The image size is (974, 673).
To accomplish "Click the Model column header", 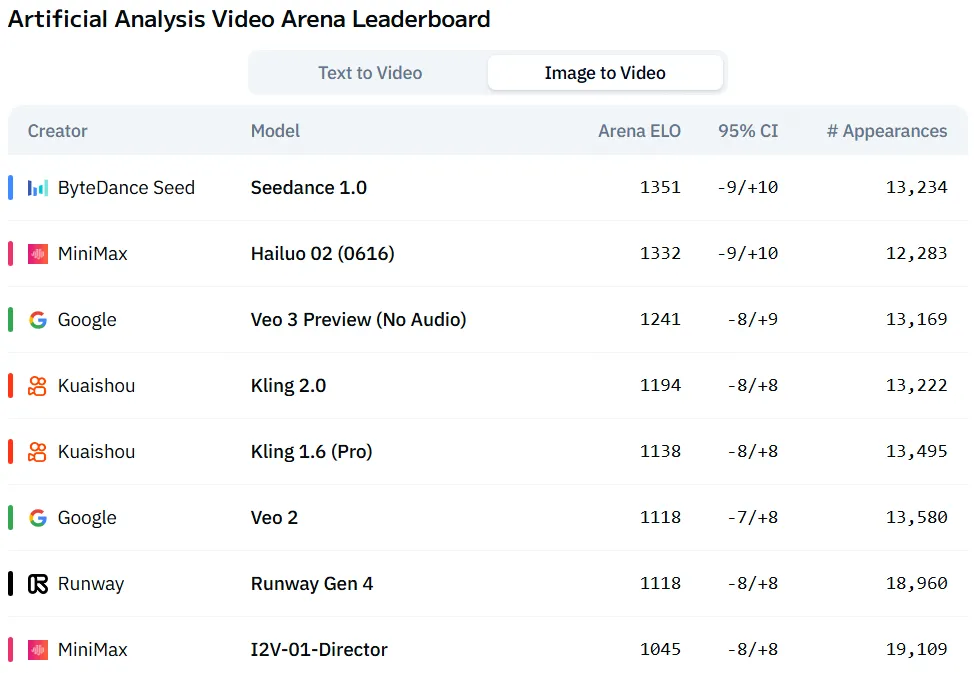I will point(275,131).
